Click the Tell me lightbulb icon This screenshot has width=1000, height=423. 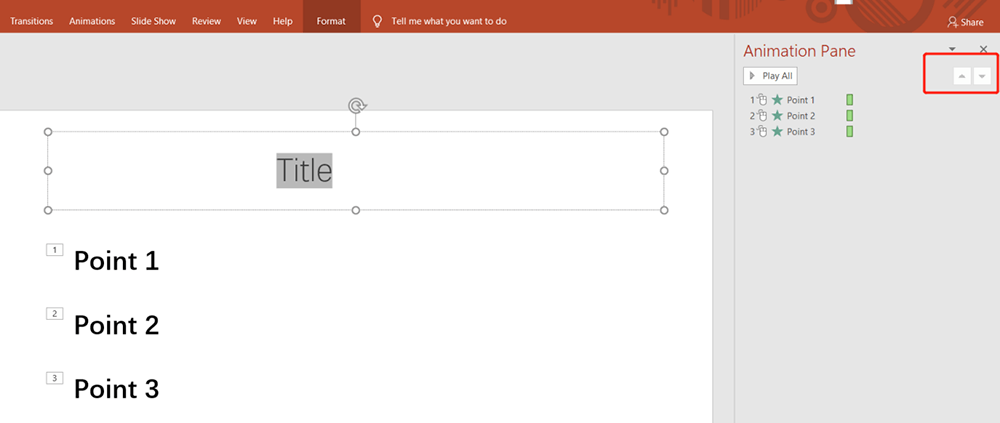point(377,21)
